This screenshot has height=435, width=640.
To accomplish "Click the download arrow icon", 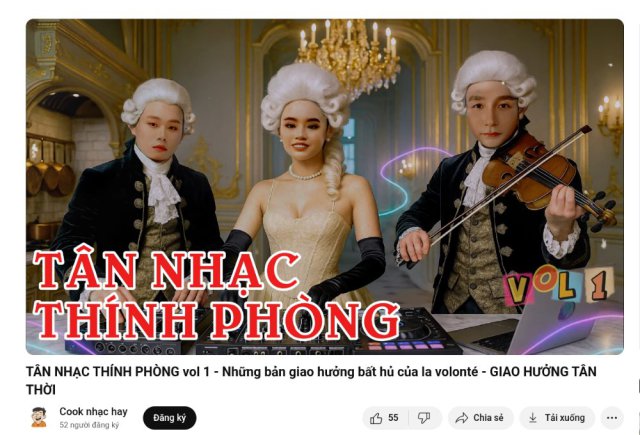I will click(532, 418).
